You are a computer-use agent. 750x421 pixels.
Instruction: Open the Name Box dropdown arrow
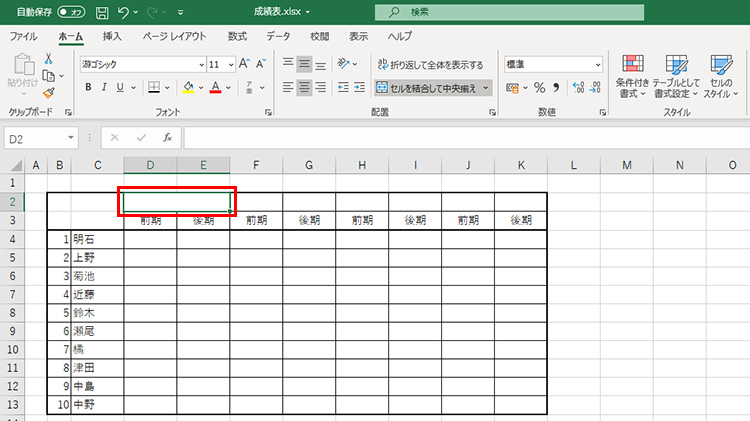71,137
